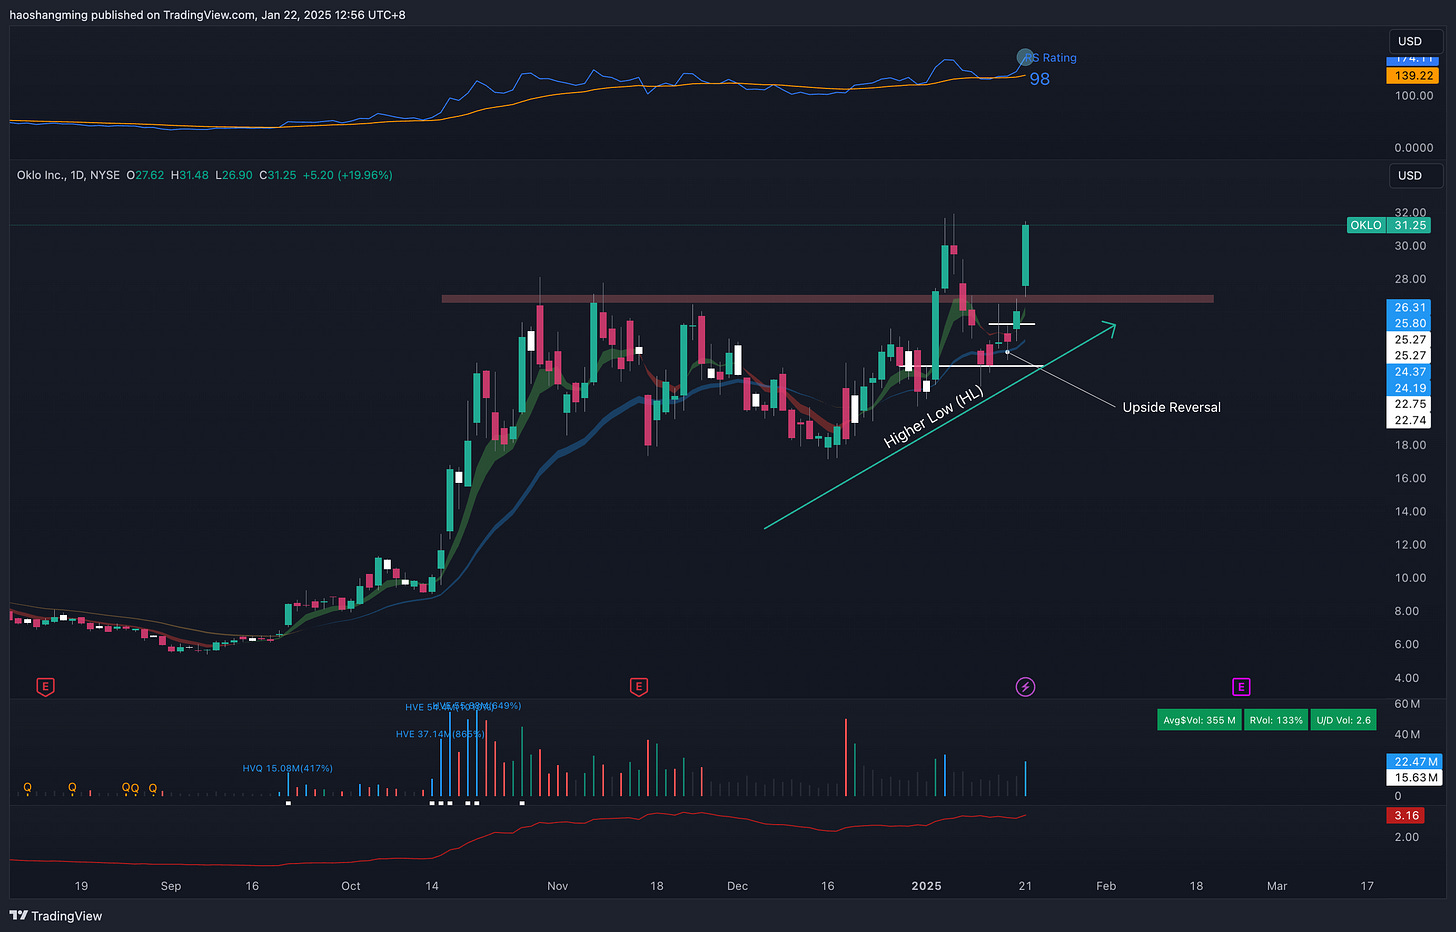This screenshot has height=932, width=1456.
Task: Click the white 15.63M volume label
Action: (1416, 777)
